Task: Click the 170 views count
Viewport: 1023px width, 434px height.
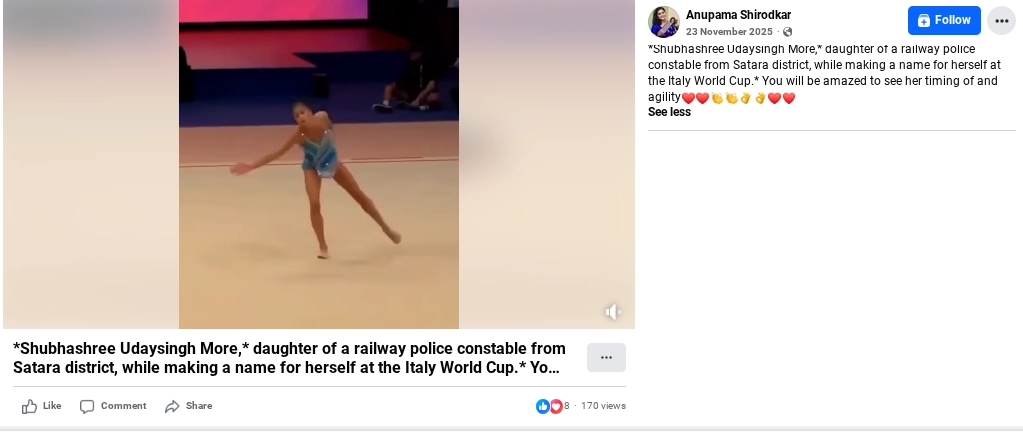Action: coord(603,406)
